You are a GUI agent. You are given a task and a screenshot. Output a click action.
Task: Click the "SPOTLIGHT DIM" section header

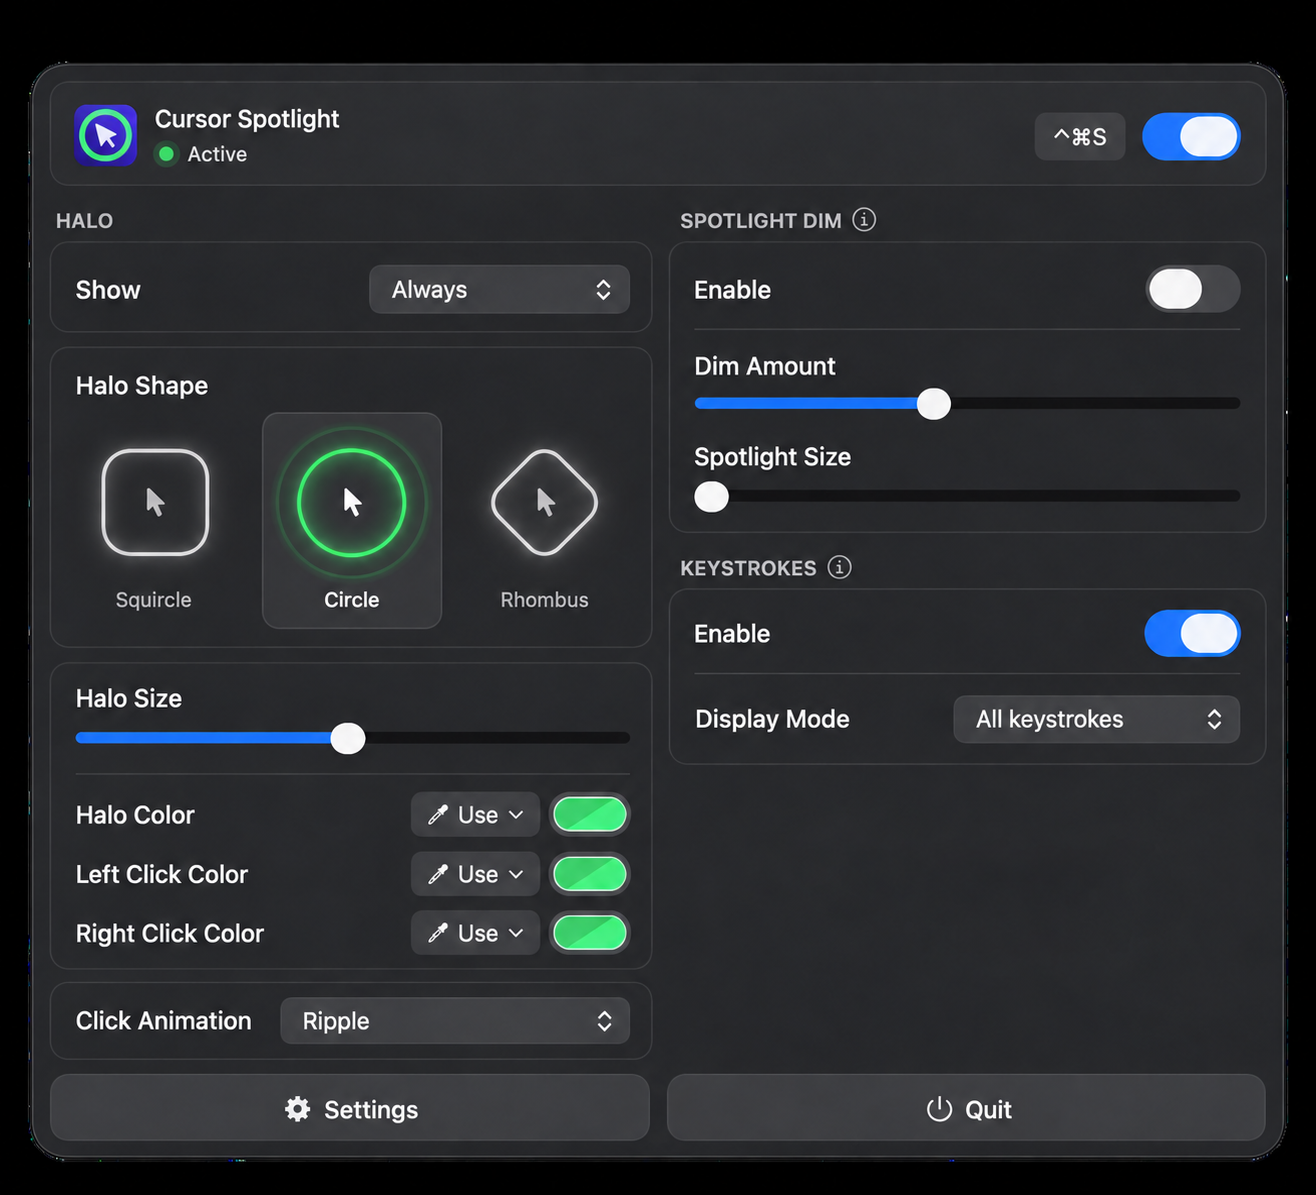[x=761, y=221]
